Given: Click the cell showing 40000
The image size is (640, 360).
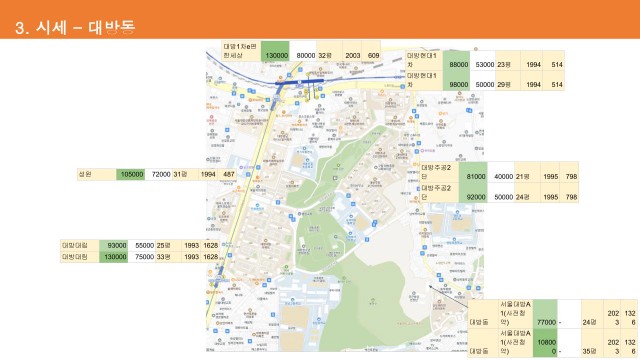Looking at the screenshot, I should coord(501,172).
